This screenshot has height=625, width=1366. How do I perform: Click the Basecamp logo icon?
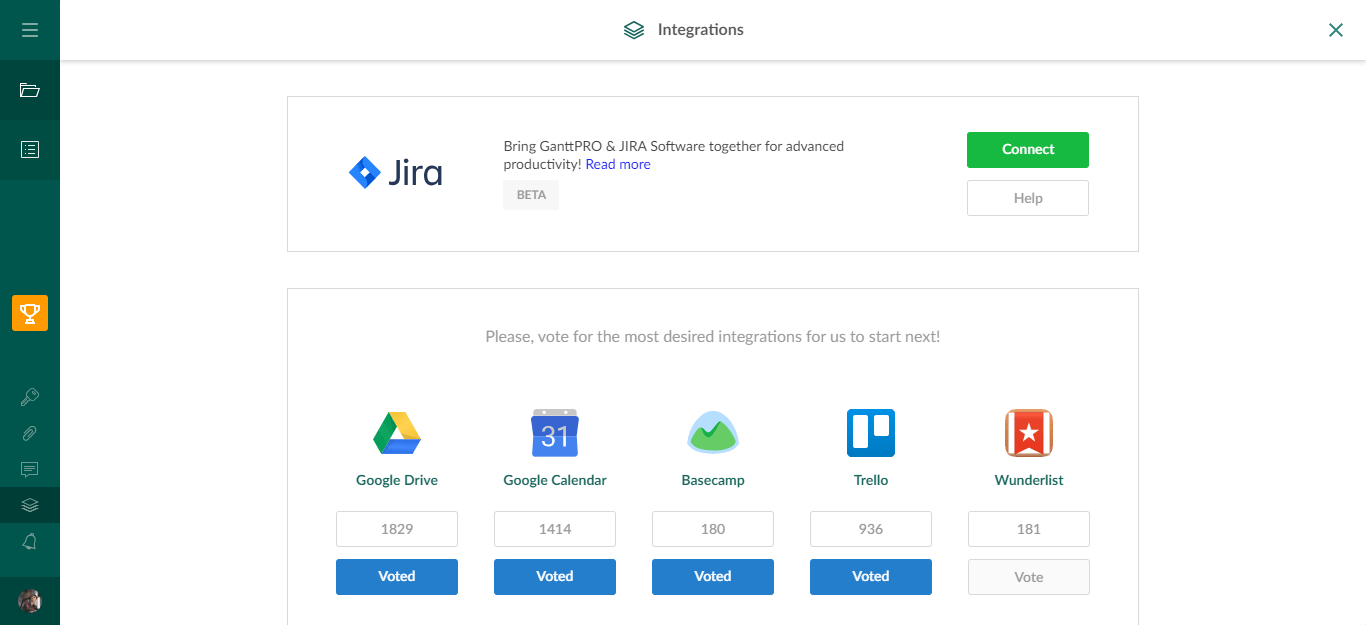tap(713, 433)
